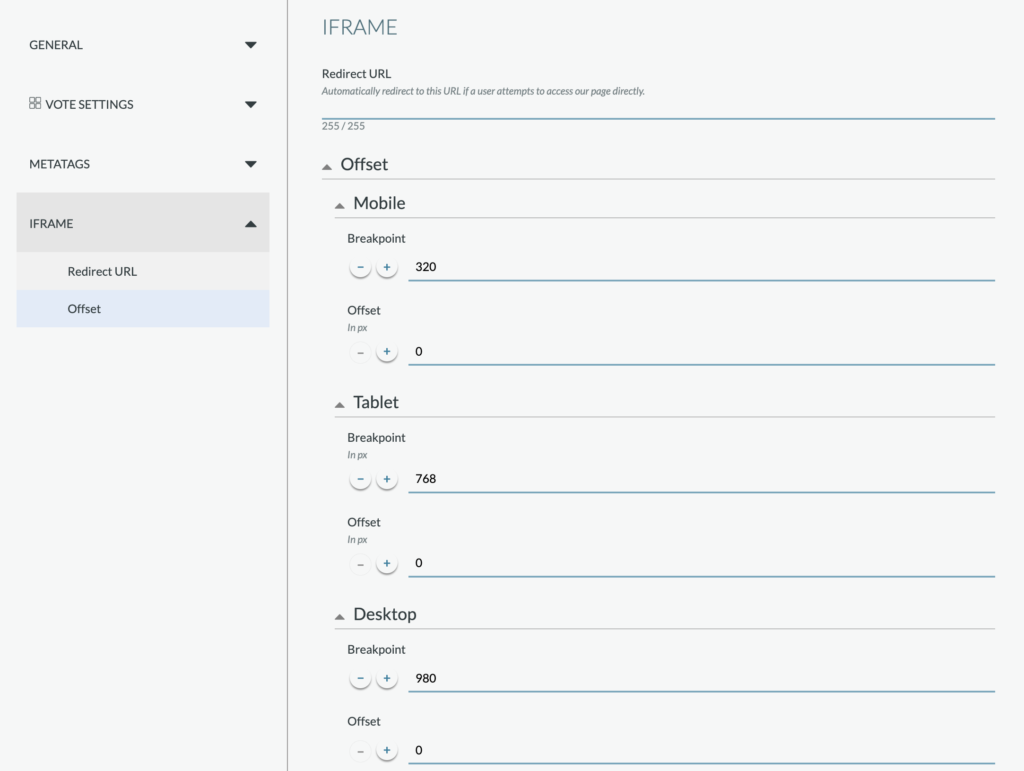
Task: Increase the Mobile Breakpoint value with plus
Action: (387, 267)
